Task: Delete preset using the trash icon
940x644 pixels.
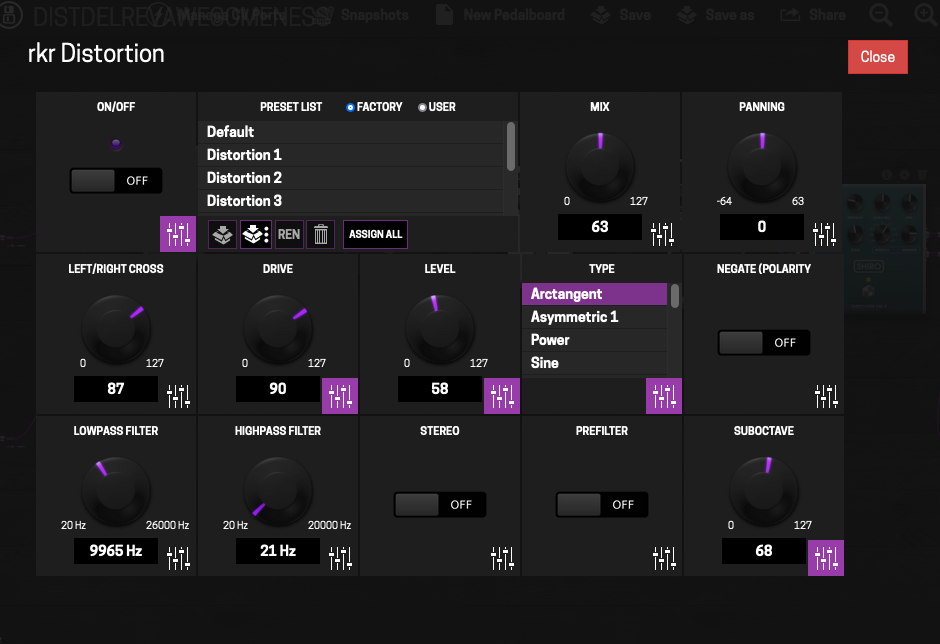Action: point(320,235)
